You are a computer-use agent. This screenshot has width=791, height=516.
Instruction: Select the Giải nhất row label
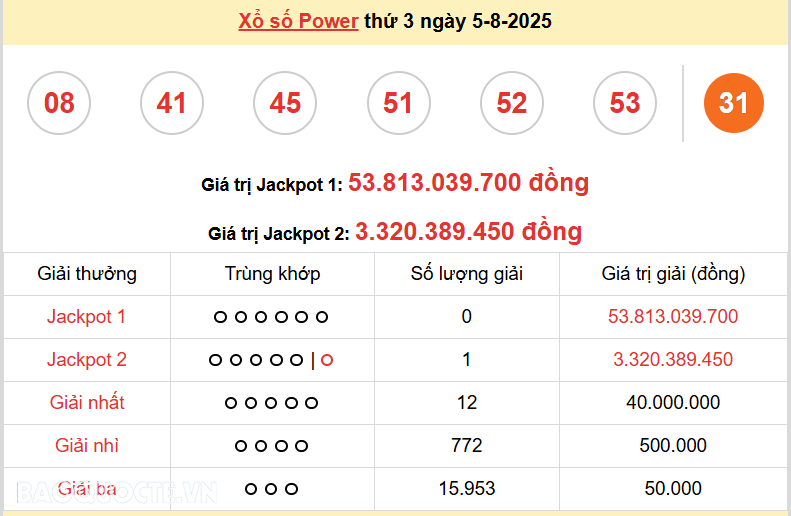coord(87,403)
